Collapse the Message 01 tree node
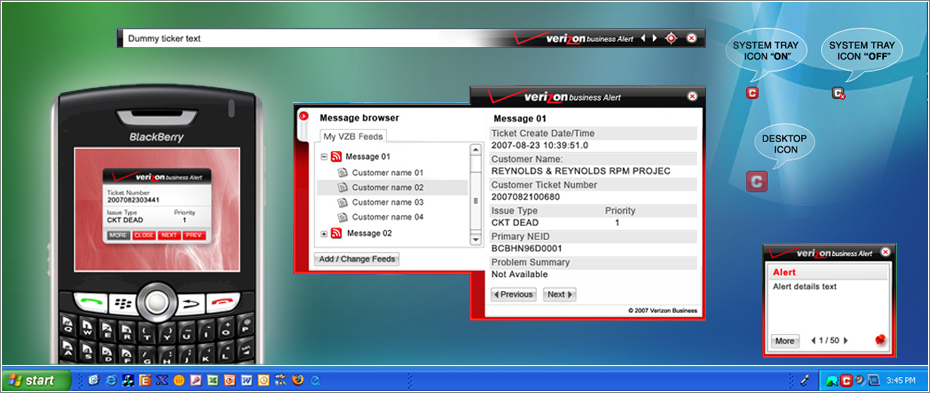930x393 pixels. (324, 157)
